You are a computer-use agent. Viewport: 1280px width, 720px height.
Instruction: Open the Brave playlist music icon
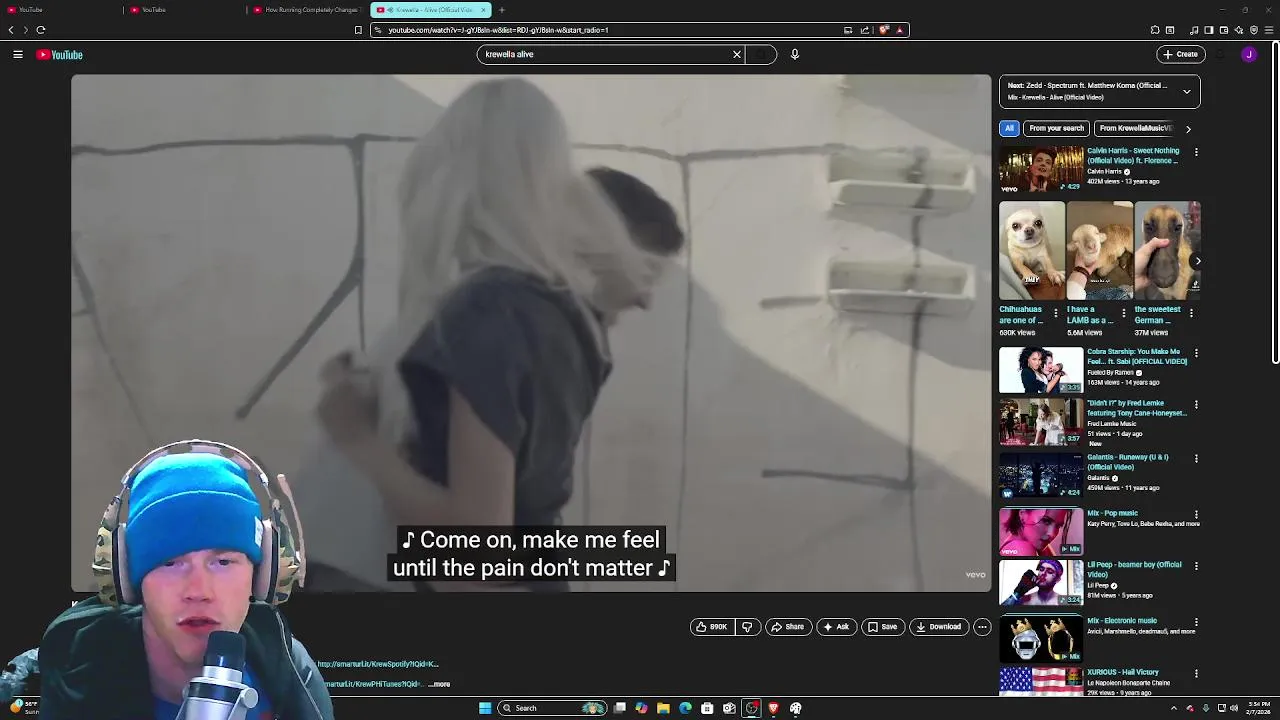(1194, 30)
